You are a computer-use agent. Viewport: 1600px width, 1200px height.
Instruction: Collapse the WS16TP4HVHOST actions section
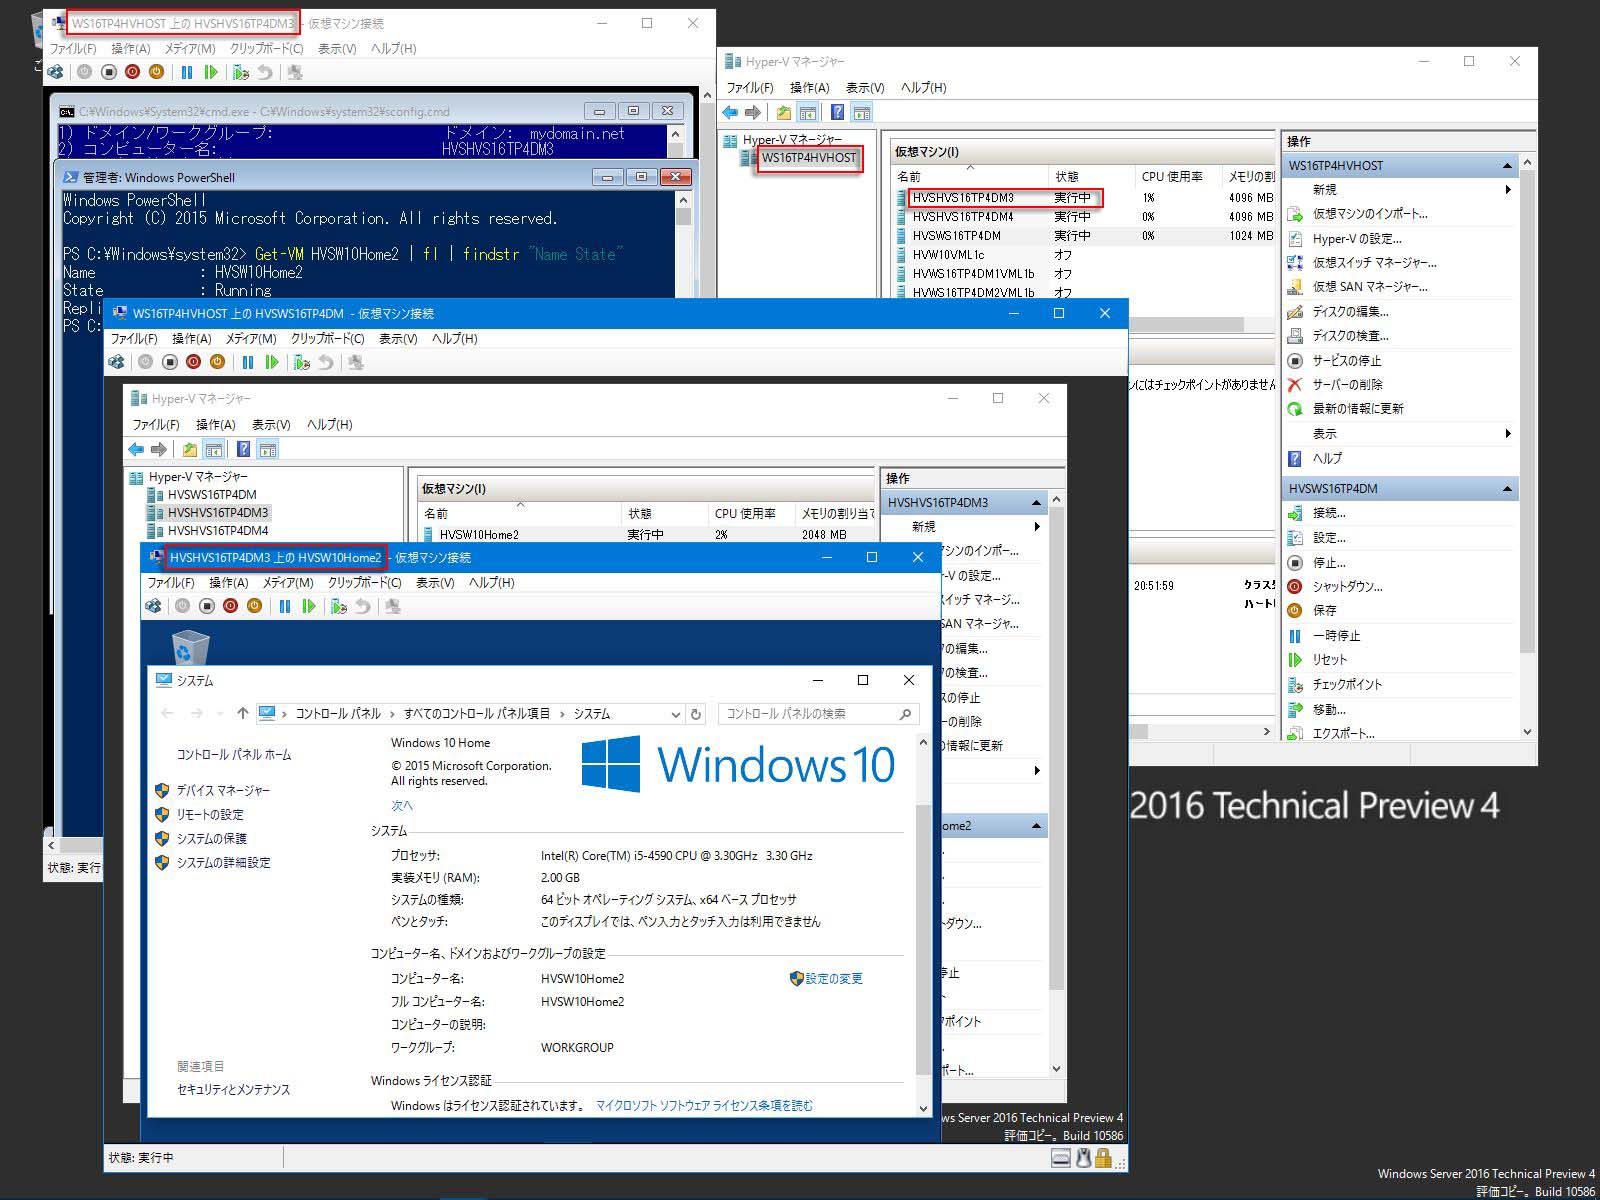click(1507, 165)
